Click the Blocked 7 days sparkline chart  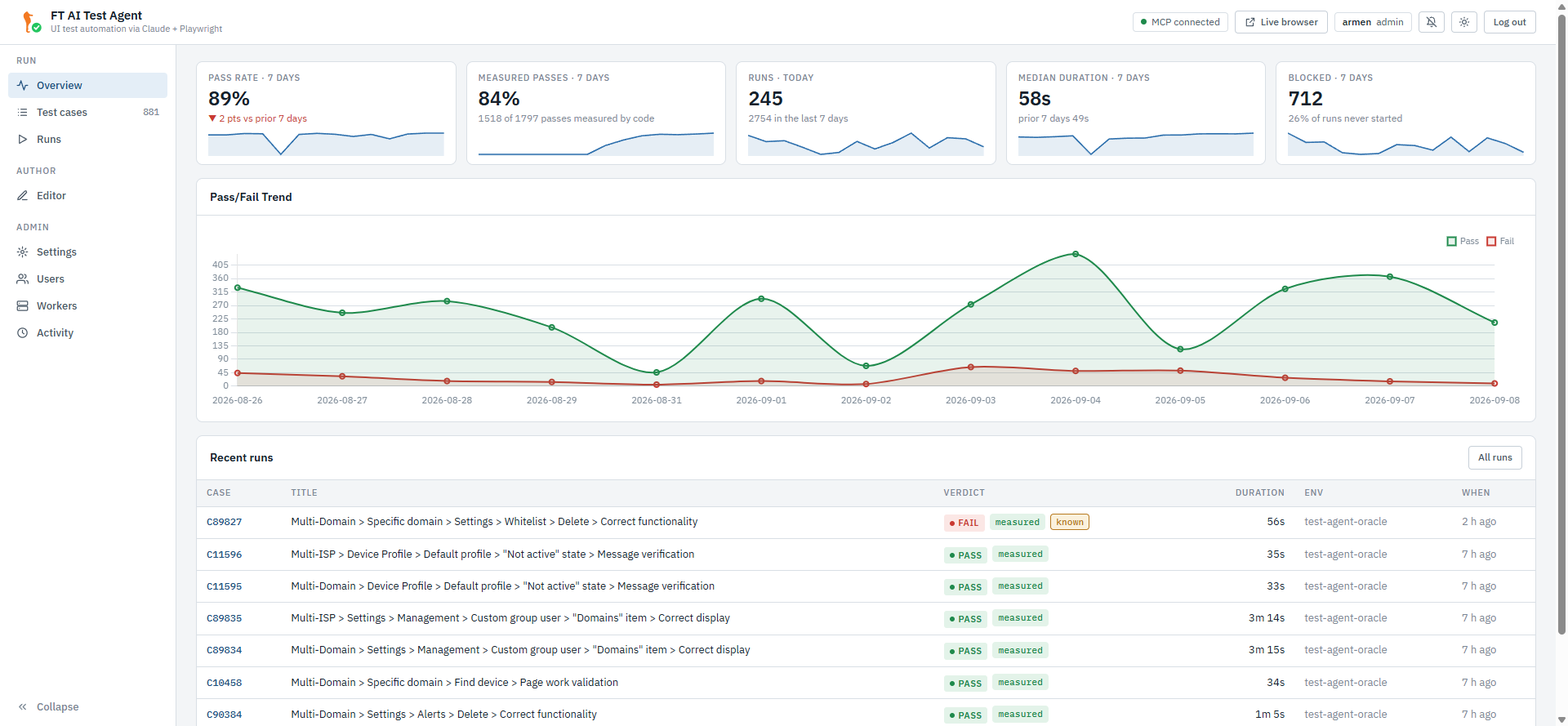tap(1406, 143)
